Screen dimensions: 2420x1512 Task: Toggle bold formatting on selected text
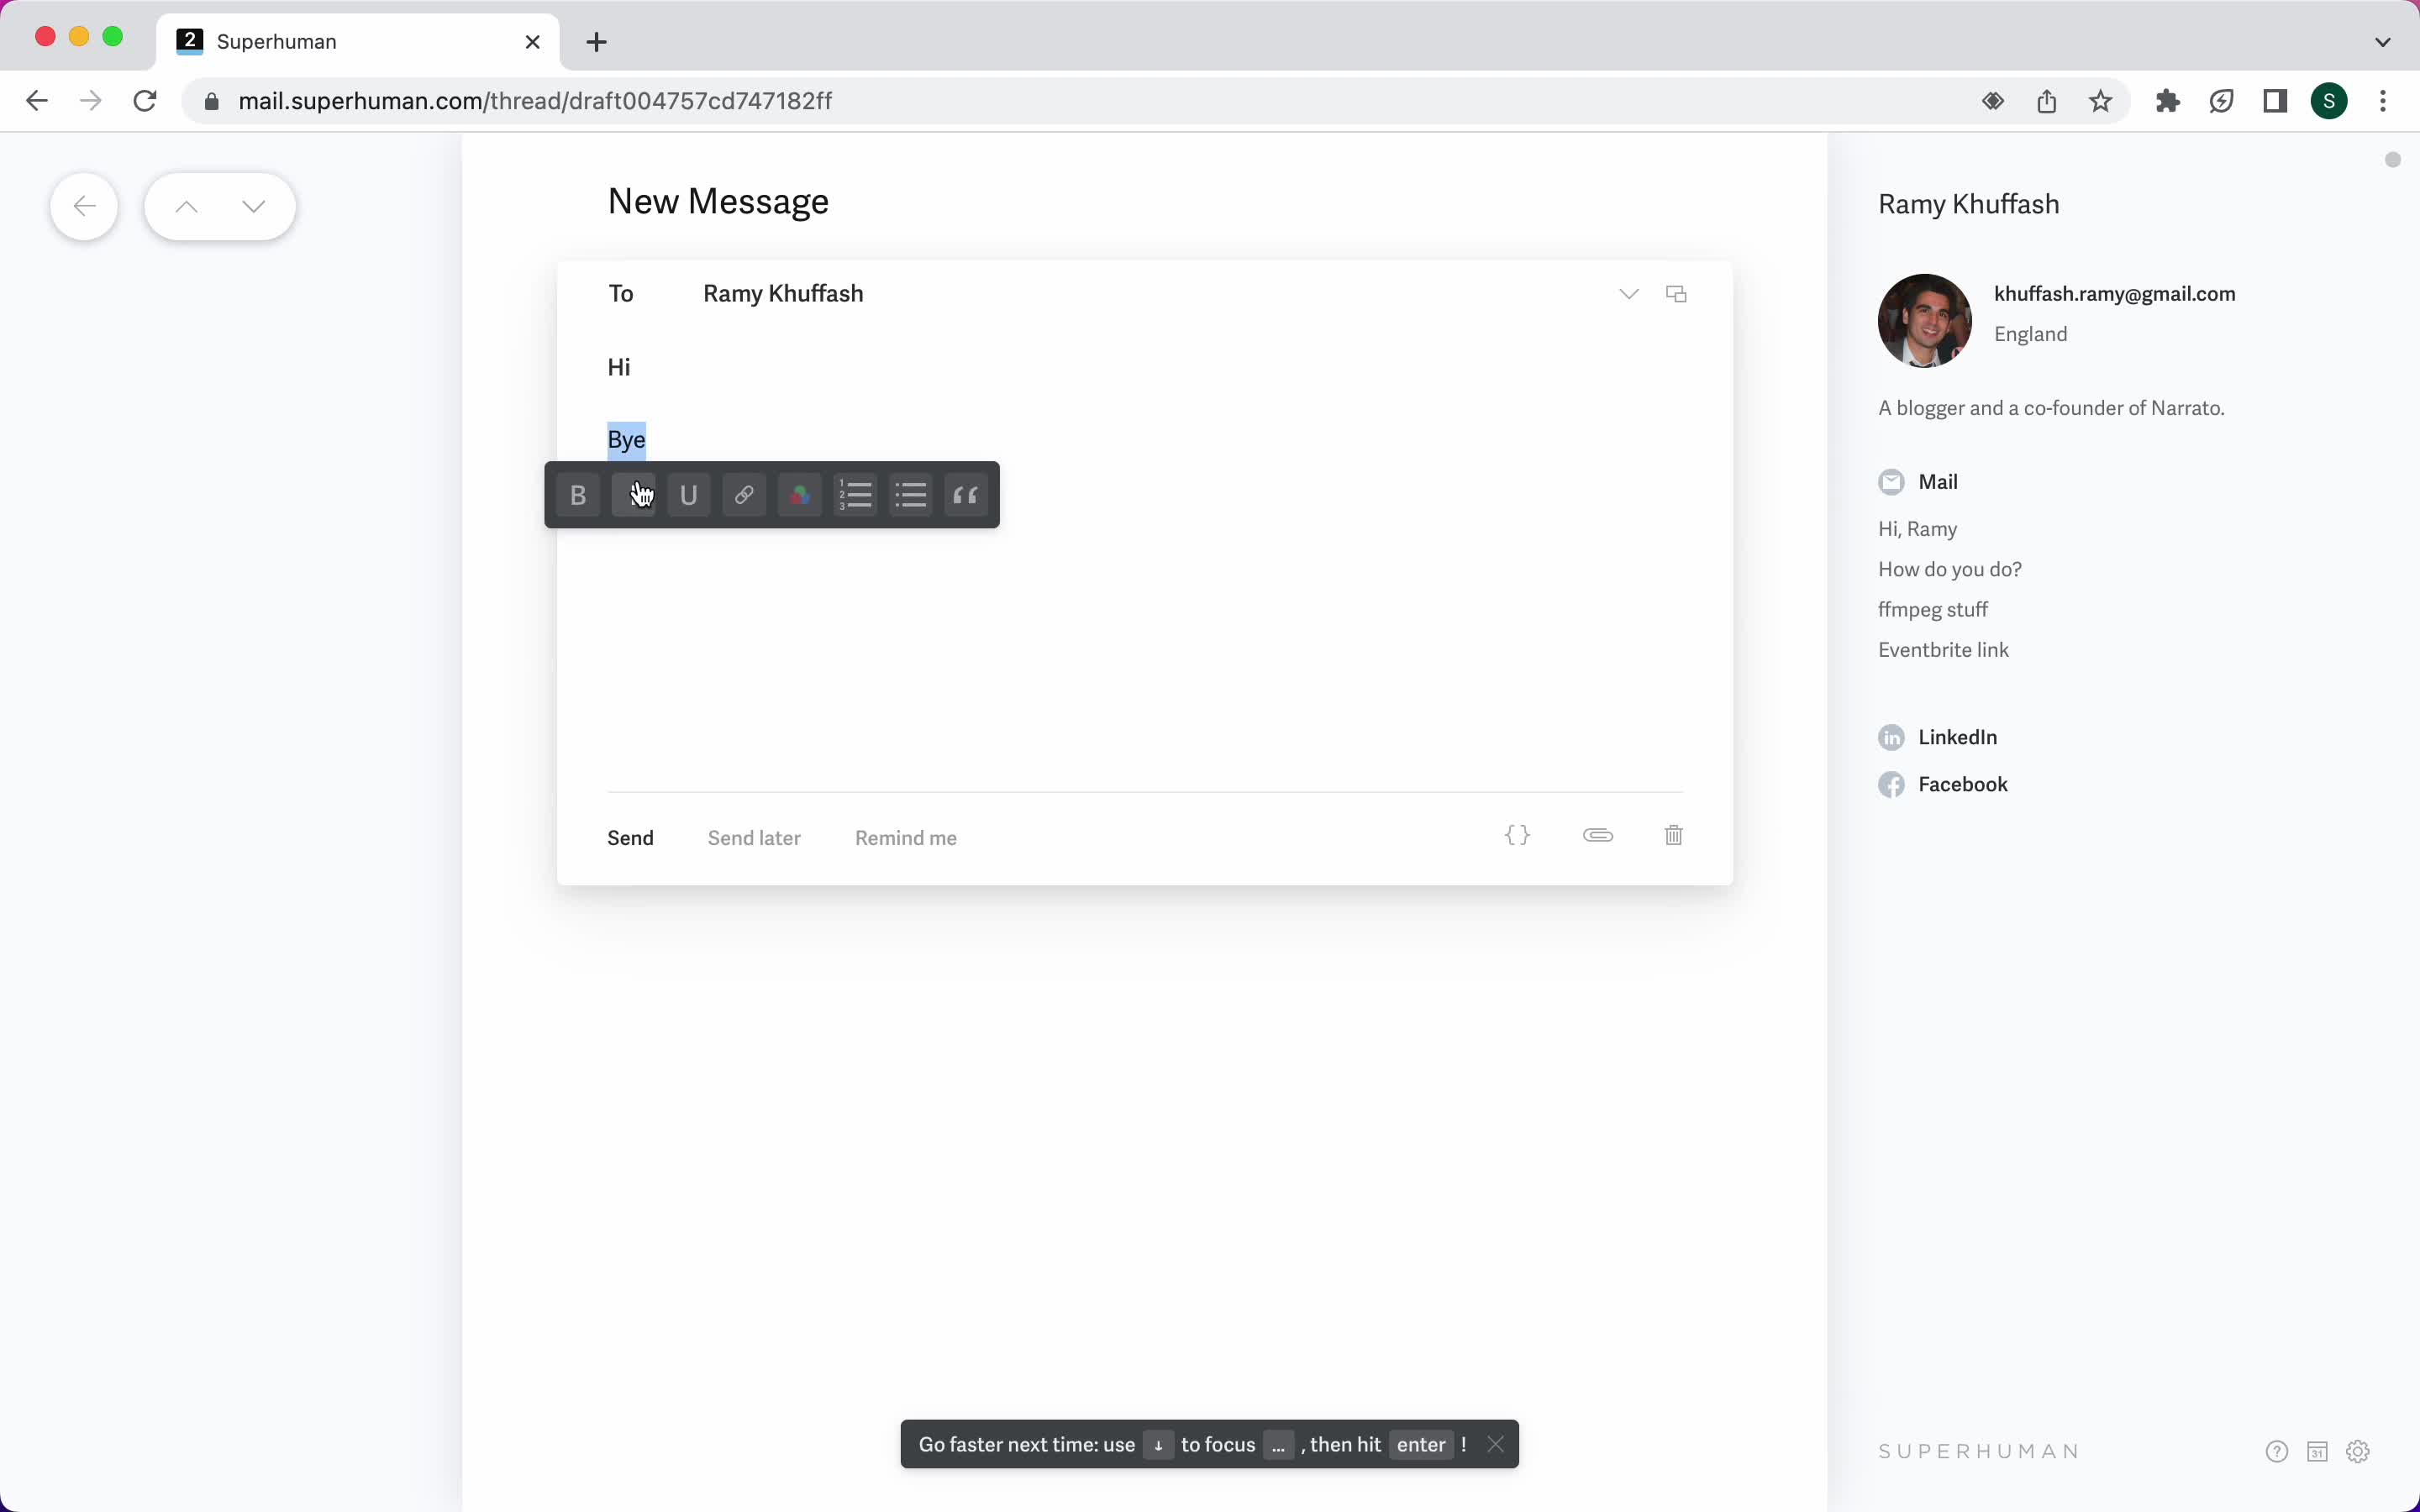point(576,495)
